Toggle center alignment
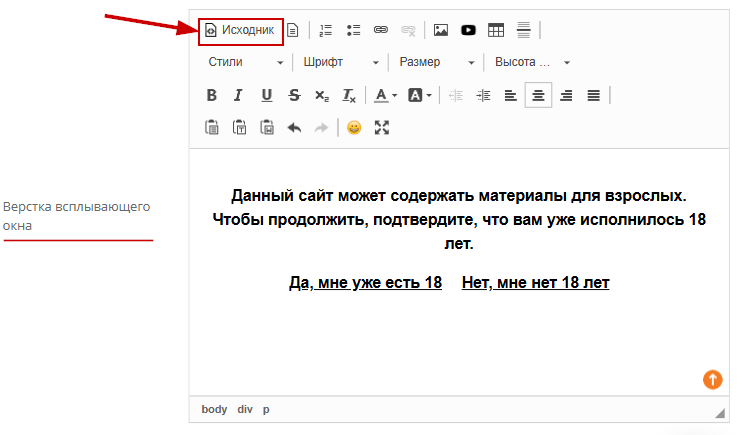 coord(538,95)
